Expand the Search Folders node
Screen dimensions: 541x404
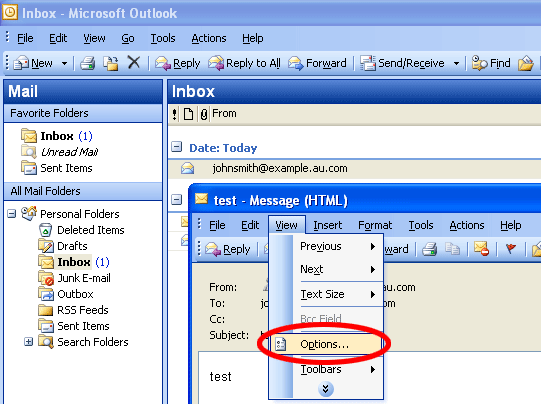point(29,342)
